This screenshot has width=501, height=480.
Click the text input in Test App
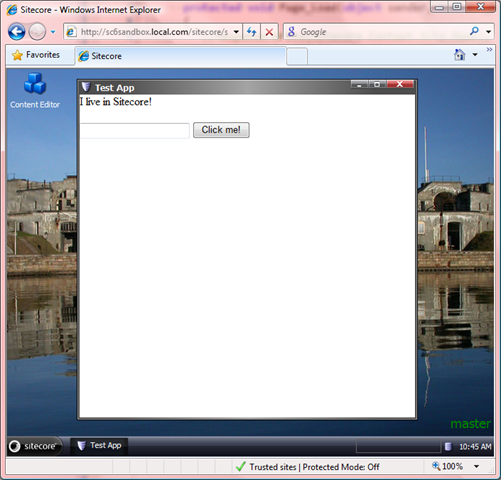tap(135, 130)
